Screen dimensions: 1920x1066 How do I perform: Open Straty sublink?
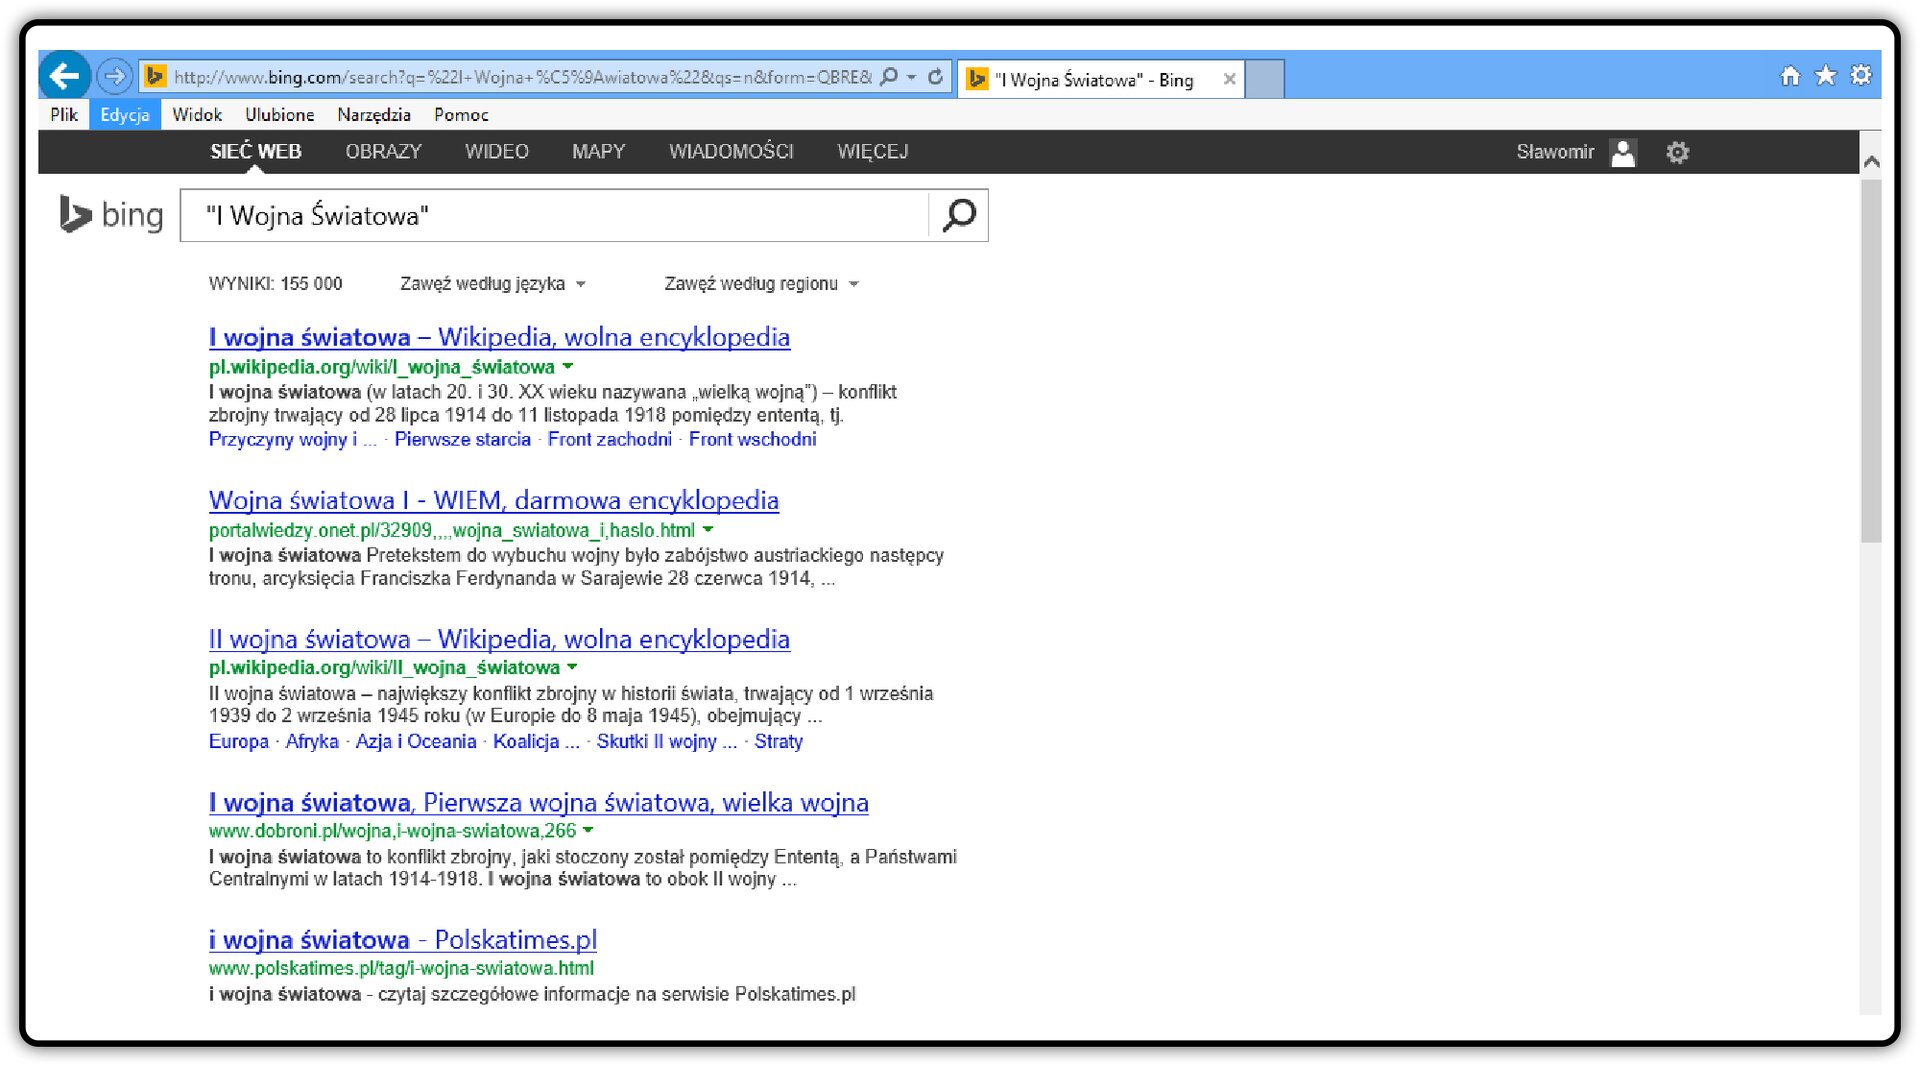(x=778, y=741)
